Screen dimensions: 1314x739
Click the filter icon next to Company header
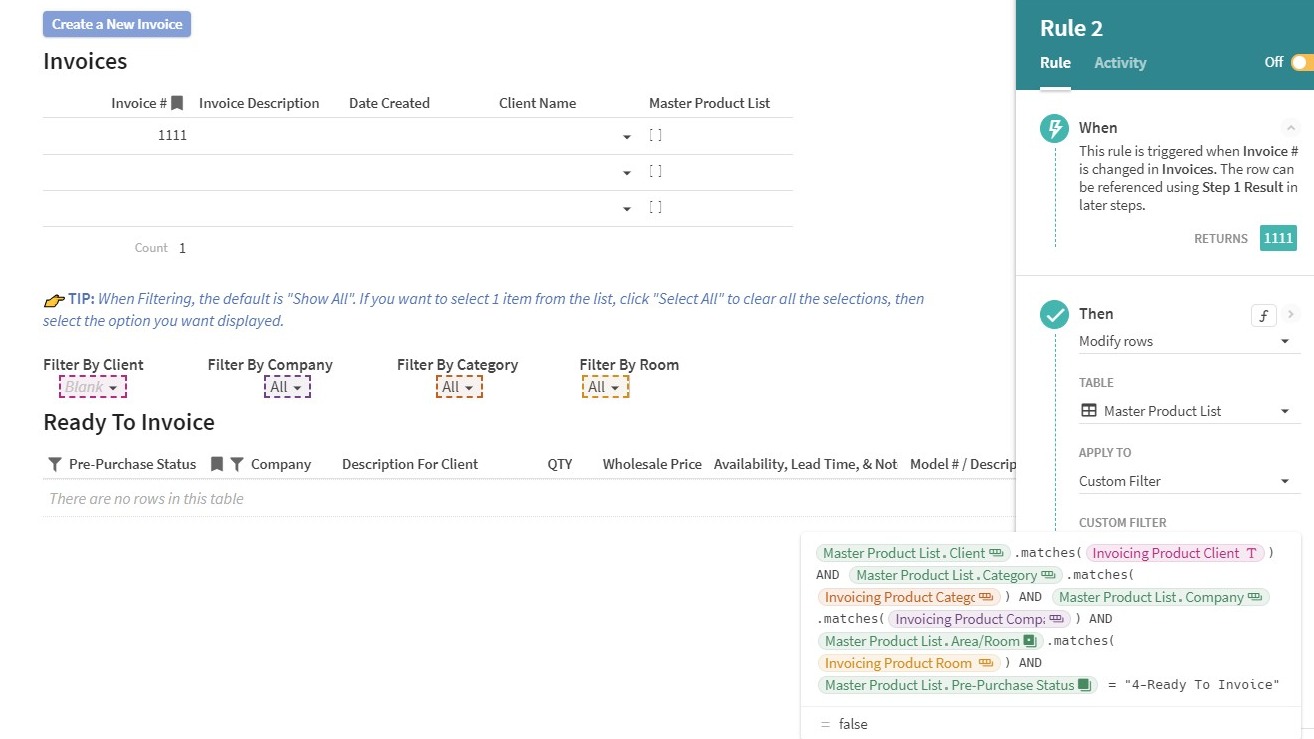pos(237,464)
